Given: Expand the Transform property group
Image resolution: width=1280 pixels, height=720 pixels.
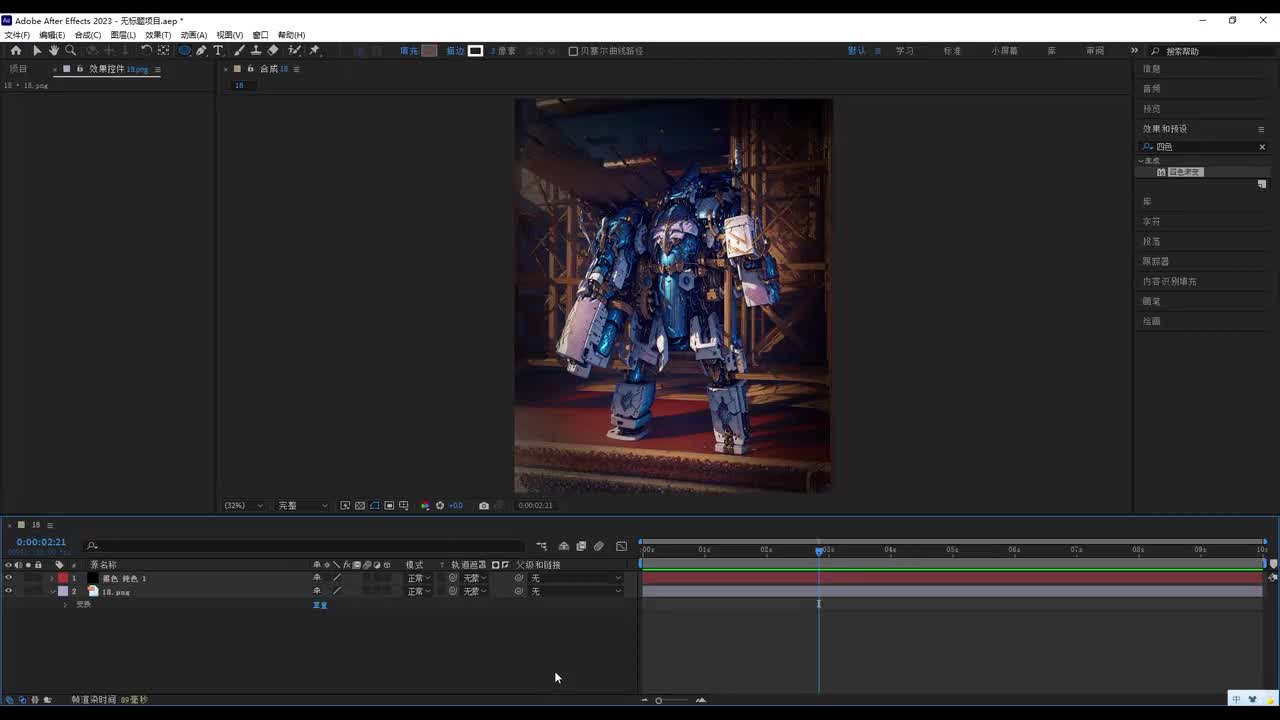Looking at the screenshot, I should (65, 605).
